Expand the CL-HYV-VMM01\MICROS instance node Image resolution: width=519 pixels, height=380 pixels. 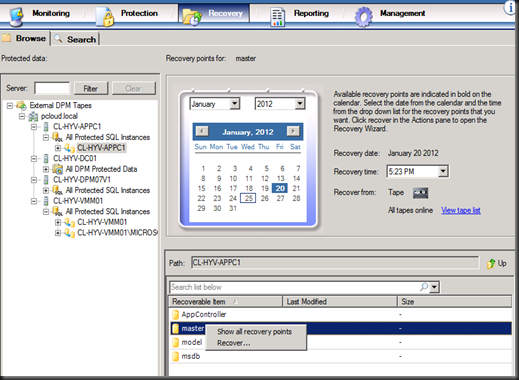tap(58, 233)
